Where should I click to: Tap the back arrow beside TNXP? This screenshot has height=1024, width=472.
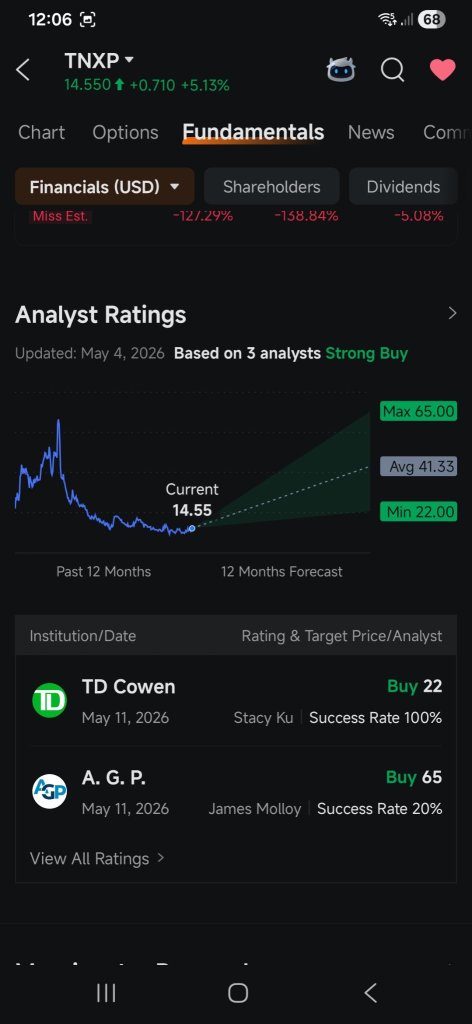[23, 70]
